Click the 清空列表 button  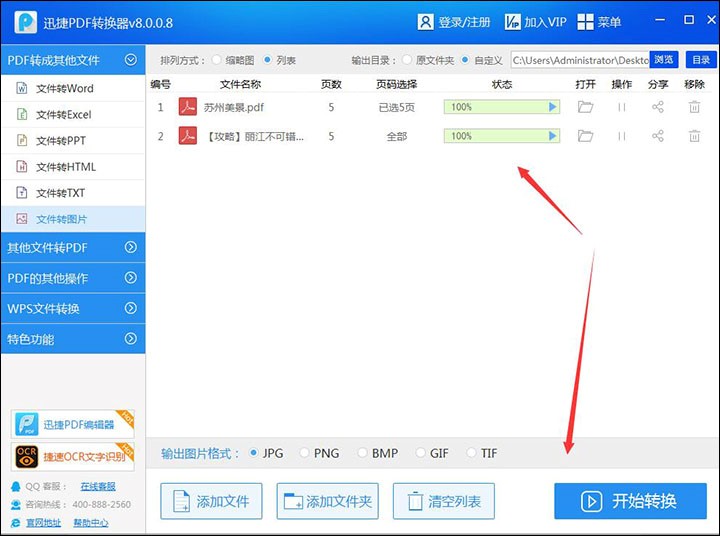(x=444, y=501)
